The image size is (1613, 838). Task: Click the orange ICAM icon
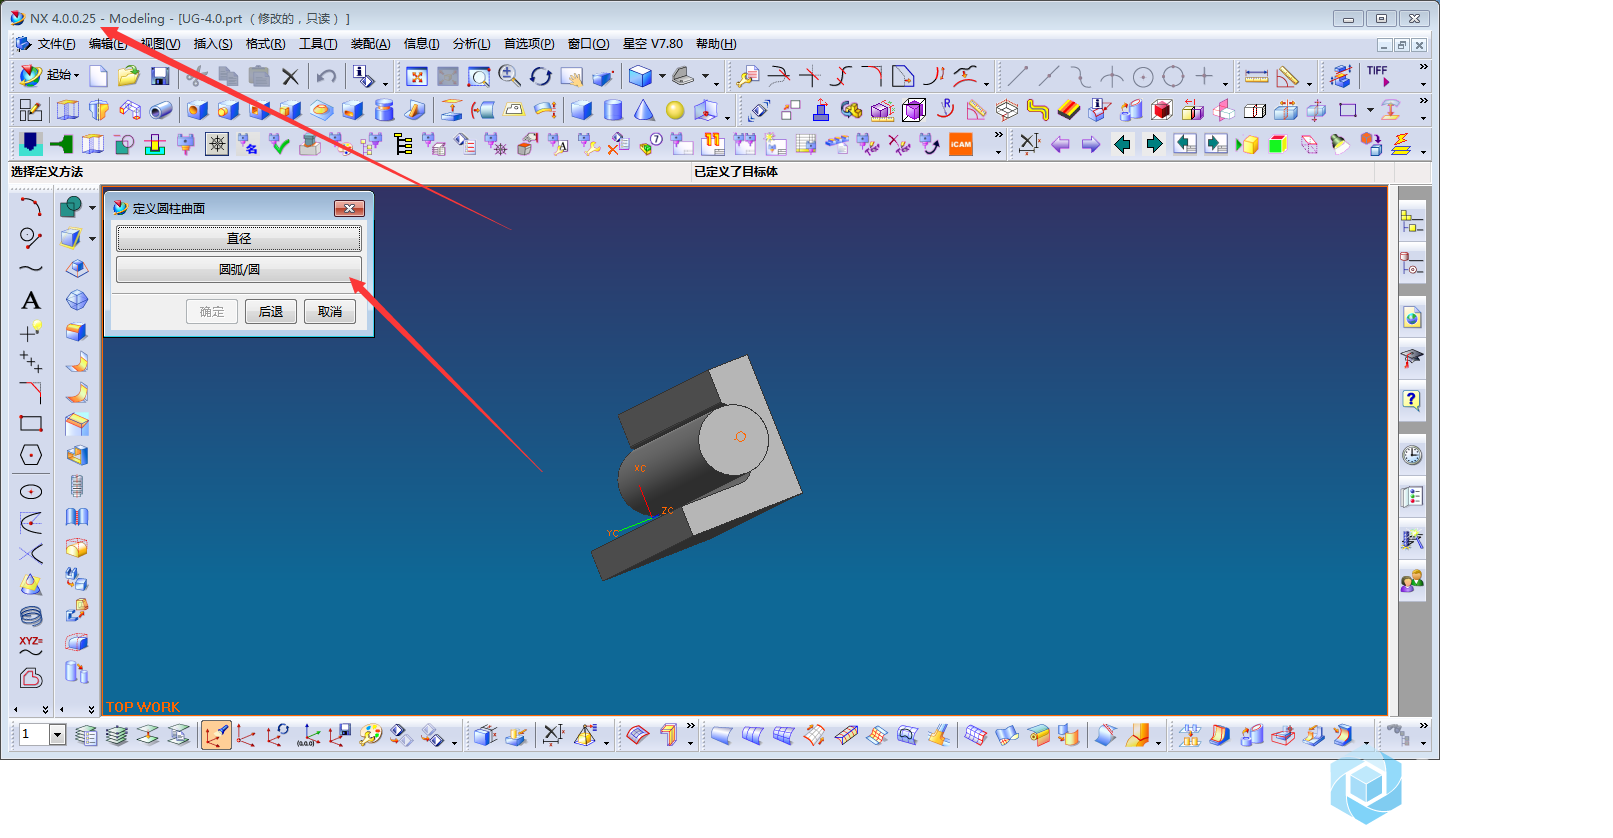pos(961,144)
